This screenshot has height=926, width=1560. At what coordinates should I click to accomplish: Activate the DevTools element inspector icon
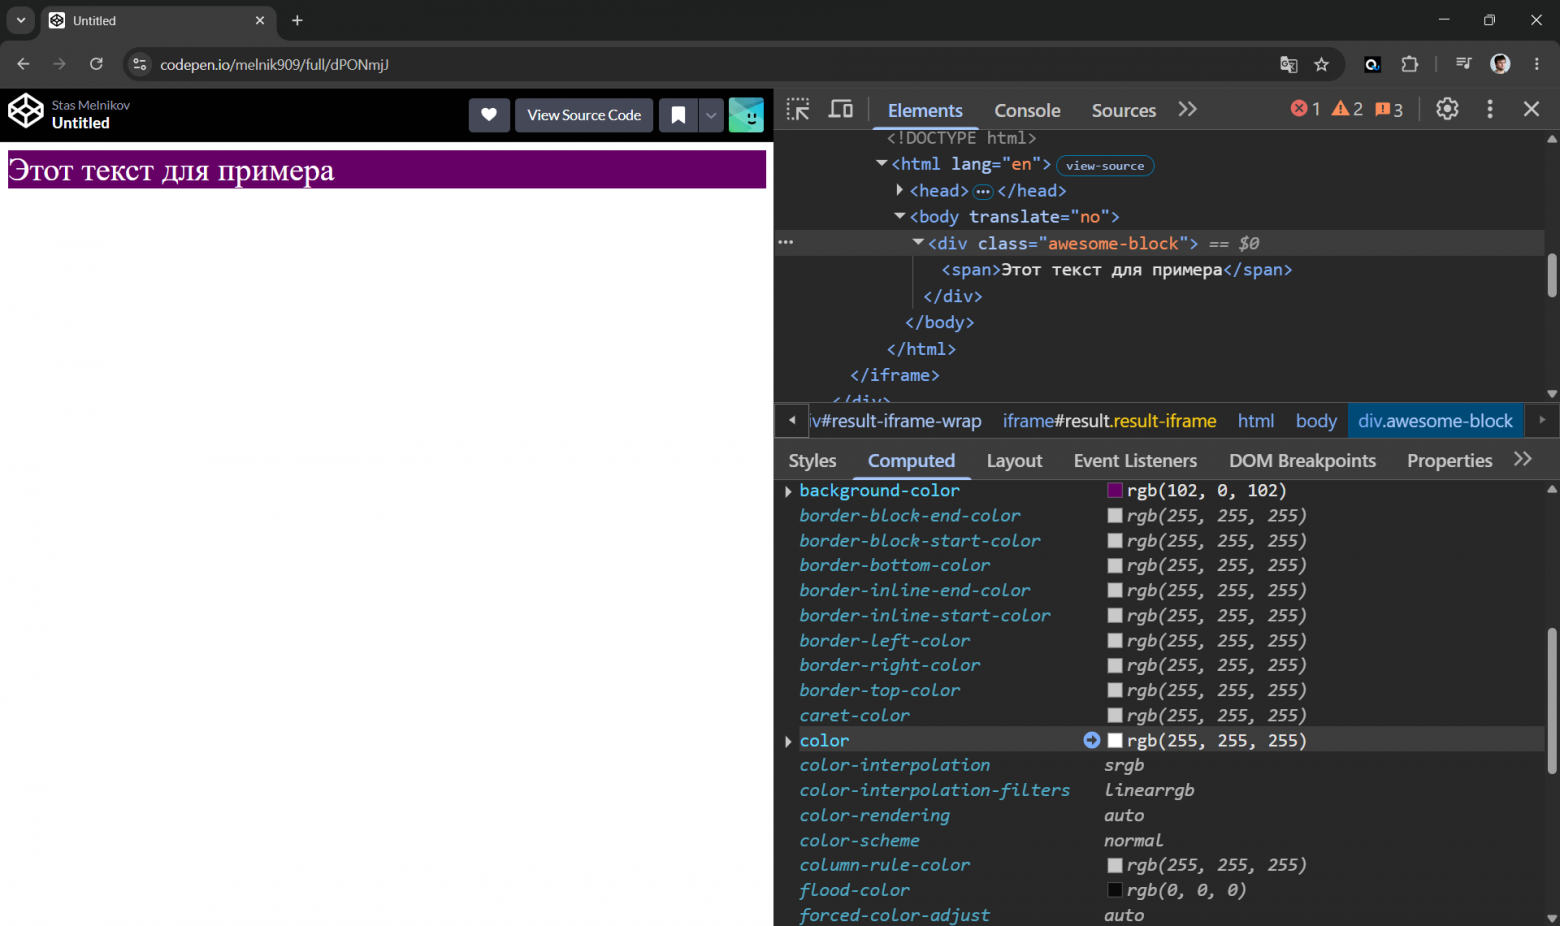798,109
